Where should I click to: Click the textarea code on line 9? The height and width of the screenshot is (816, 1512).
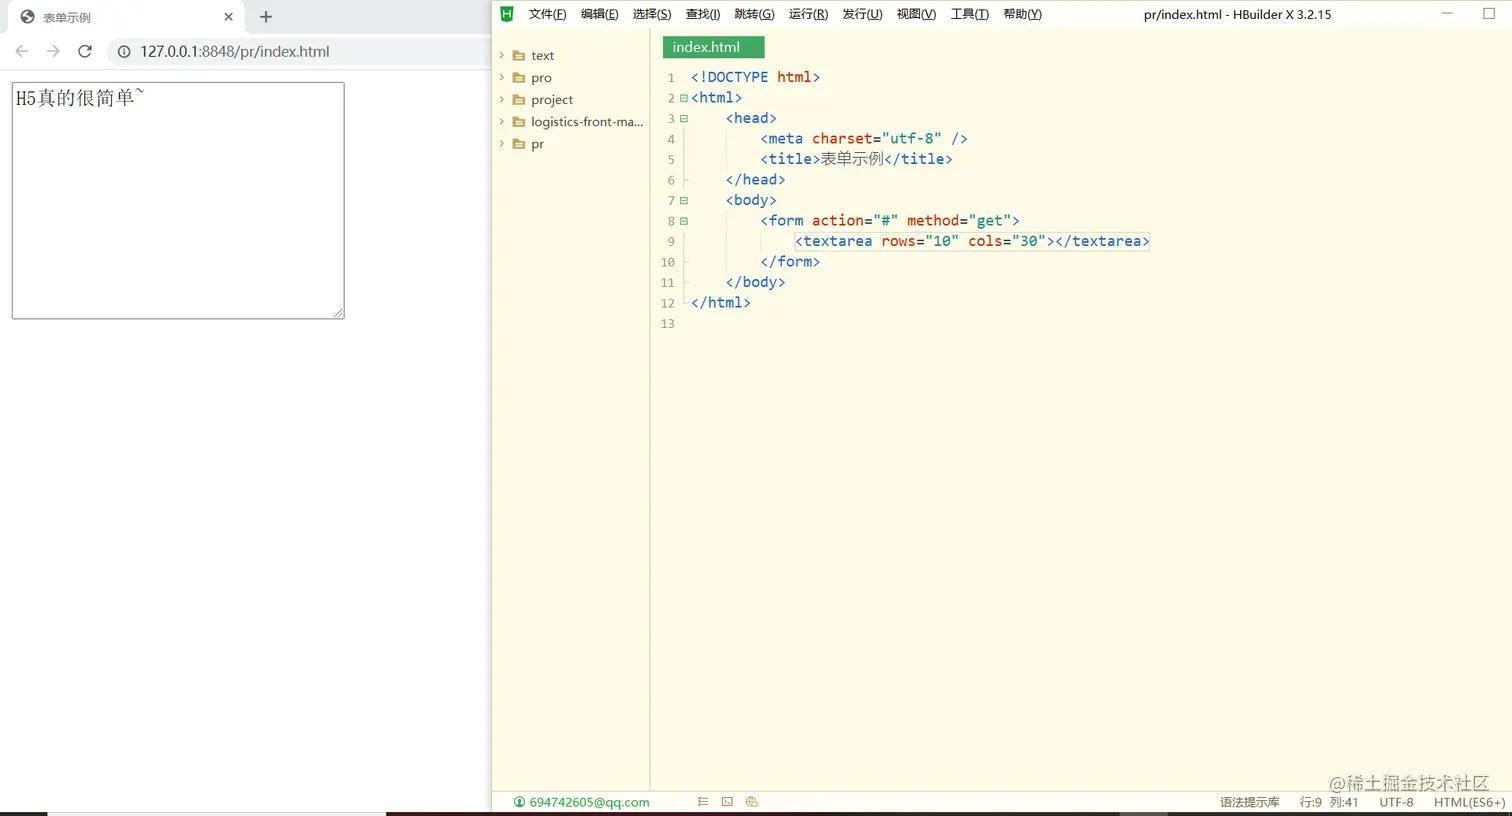972,241
